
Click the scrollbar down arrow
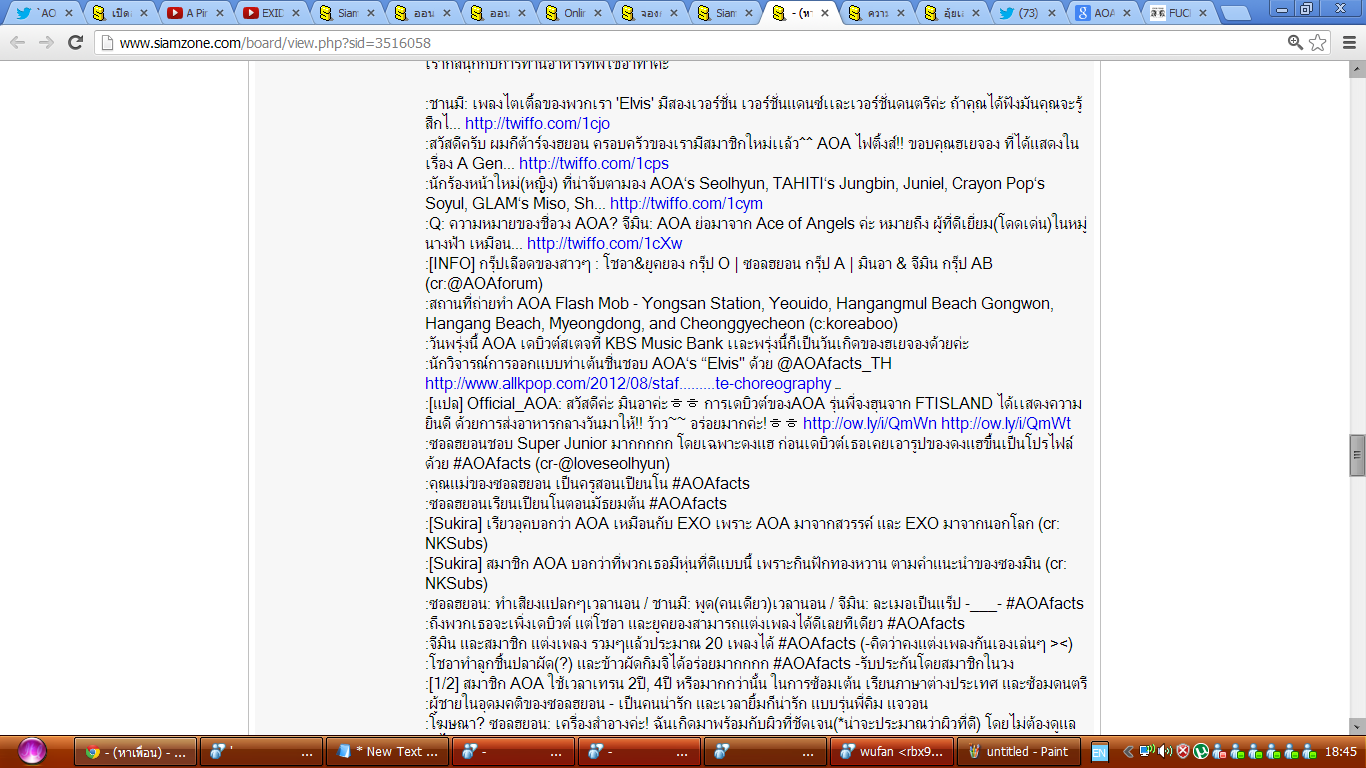tap(1357, 726)
